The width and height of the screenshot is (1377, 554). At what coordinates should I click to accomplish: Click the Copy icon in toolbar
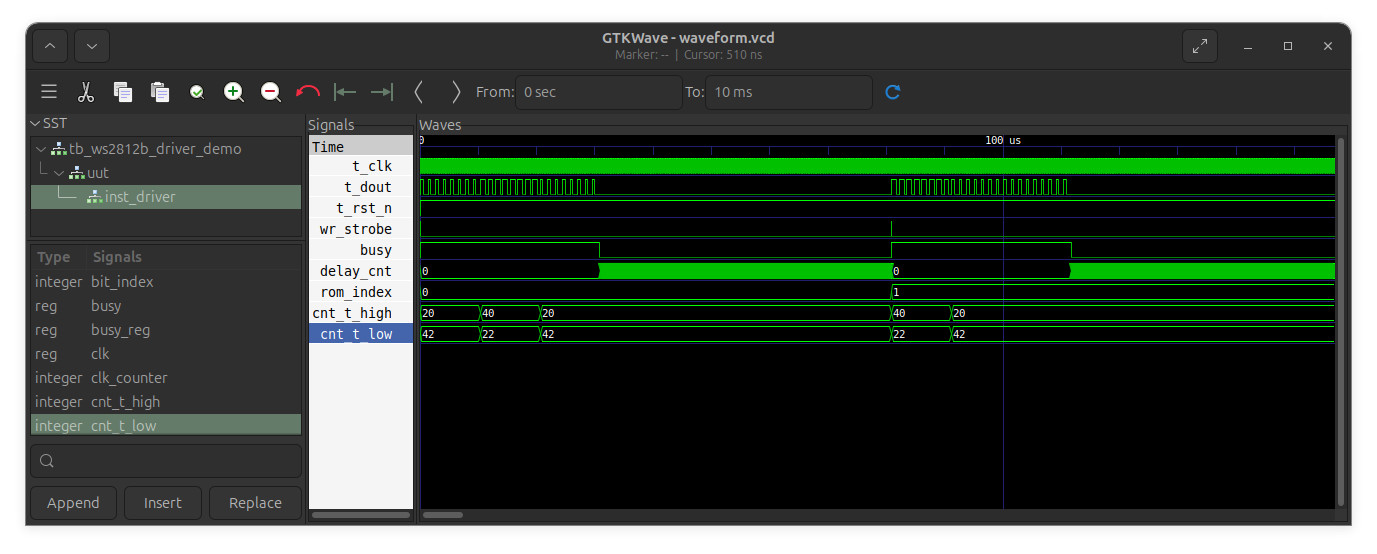(123, 92)
